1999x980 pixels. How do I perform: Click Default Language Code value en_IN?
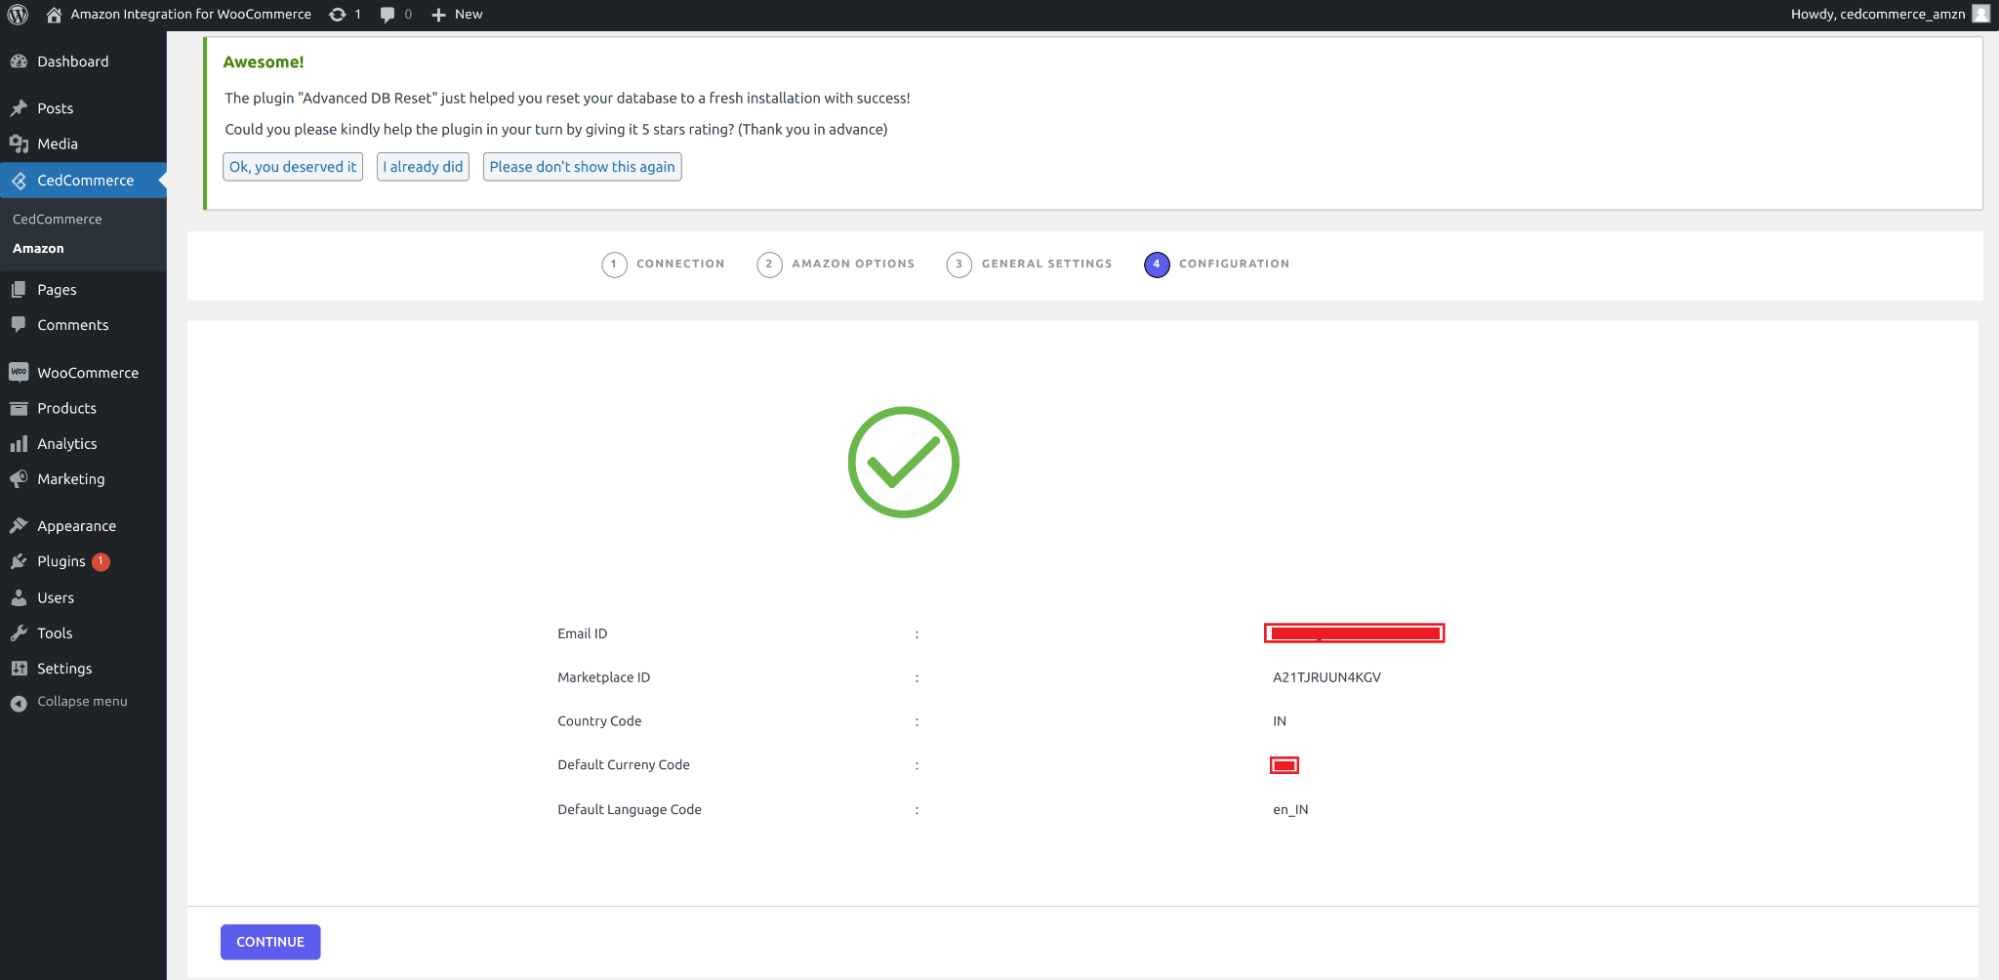pyautogui.click(x=1290, y=809)
